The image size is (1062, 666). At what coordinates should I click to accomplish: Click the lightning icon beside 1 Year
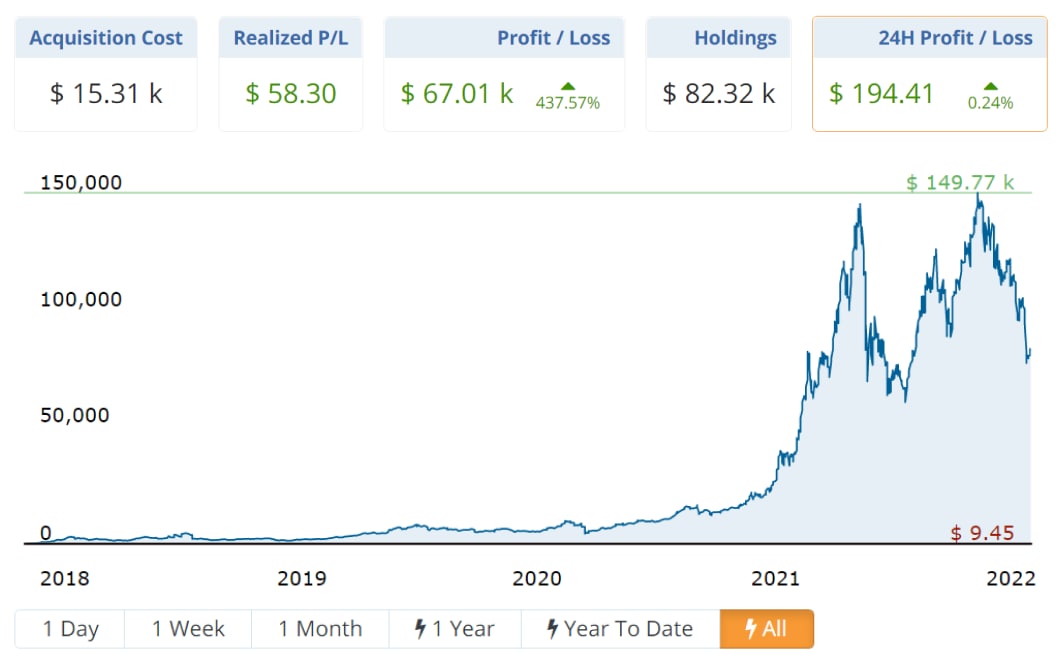coord(421,629)
